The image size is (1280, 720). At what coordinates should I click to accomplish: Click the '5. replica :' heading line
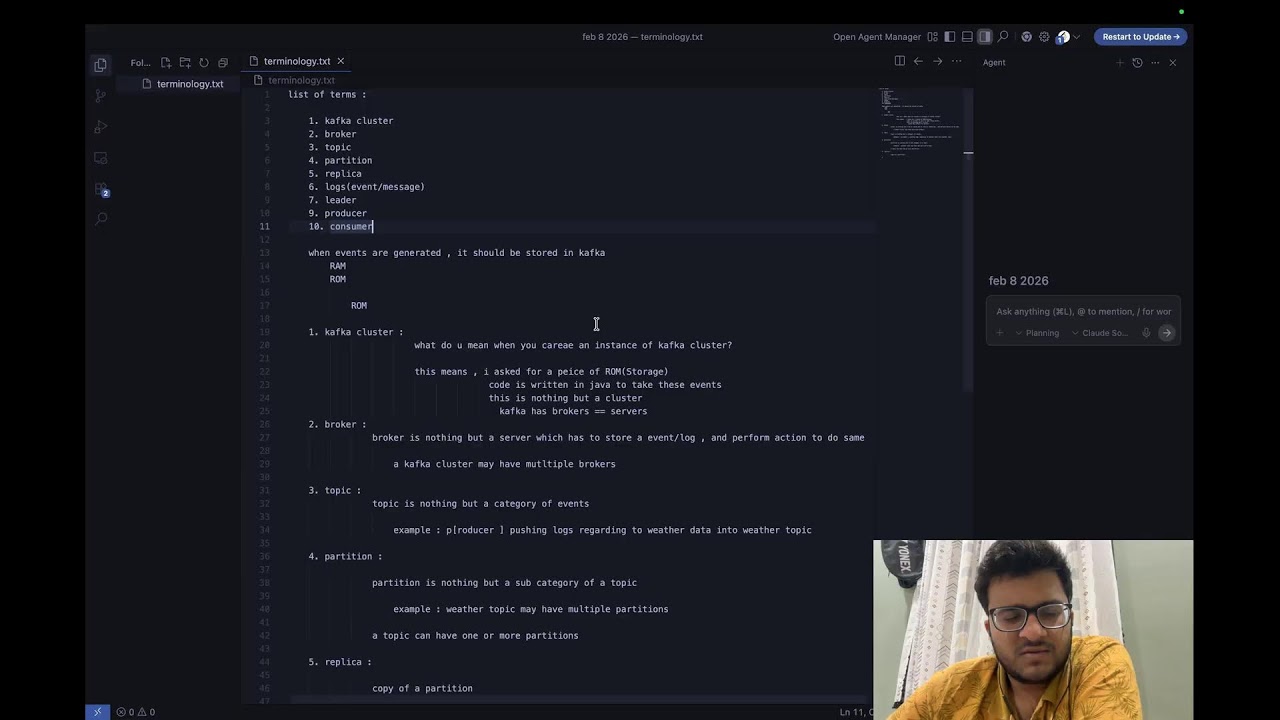(x=340, y=662)
